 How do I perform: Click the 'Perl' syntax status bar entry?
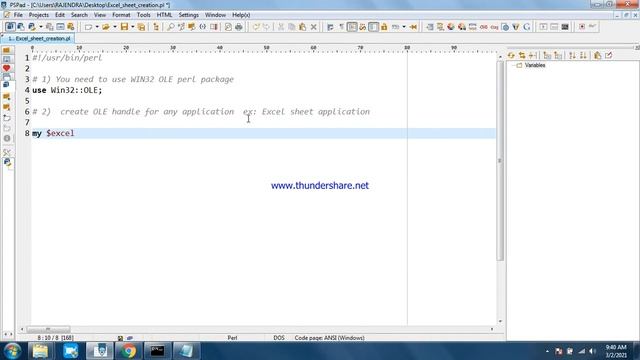coord(232,338)
